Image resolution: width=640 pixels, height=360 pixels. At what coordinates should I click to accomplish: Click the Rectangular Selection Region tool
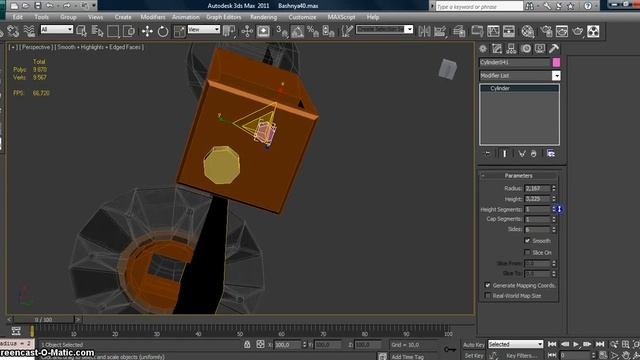(113, 31)
